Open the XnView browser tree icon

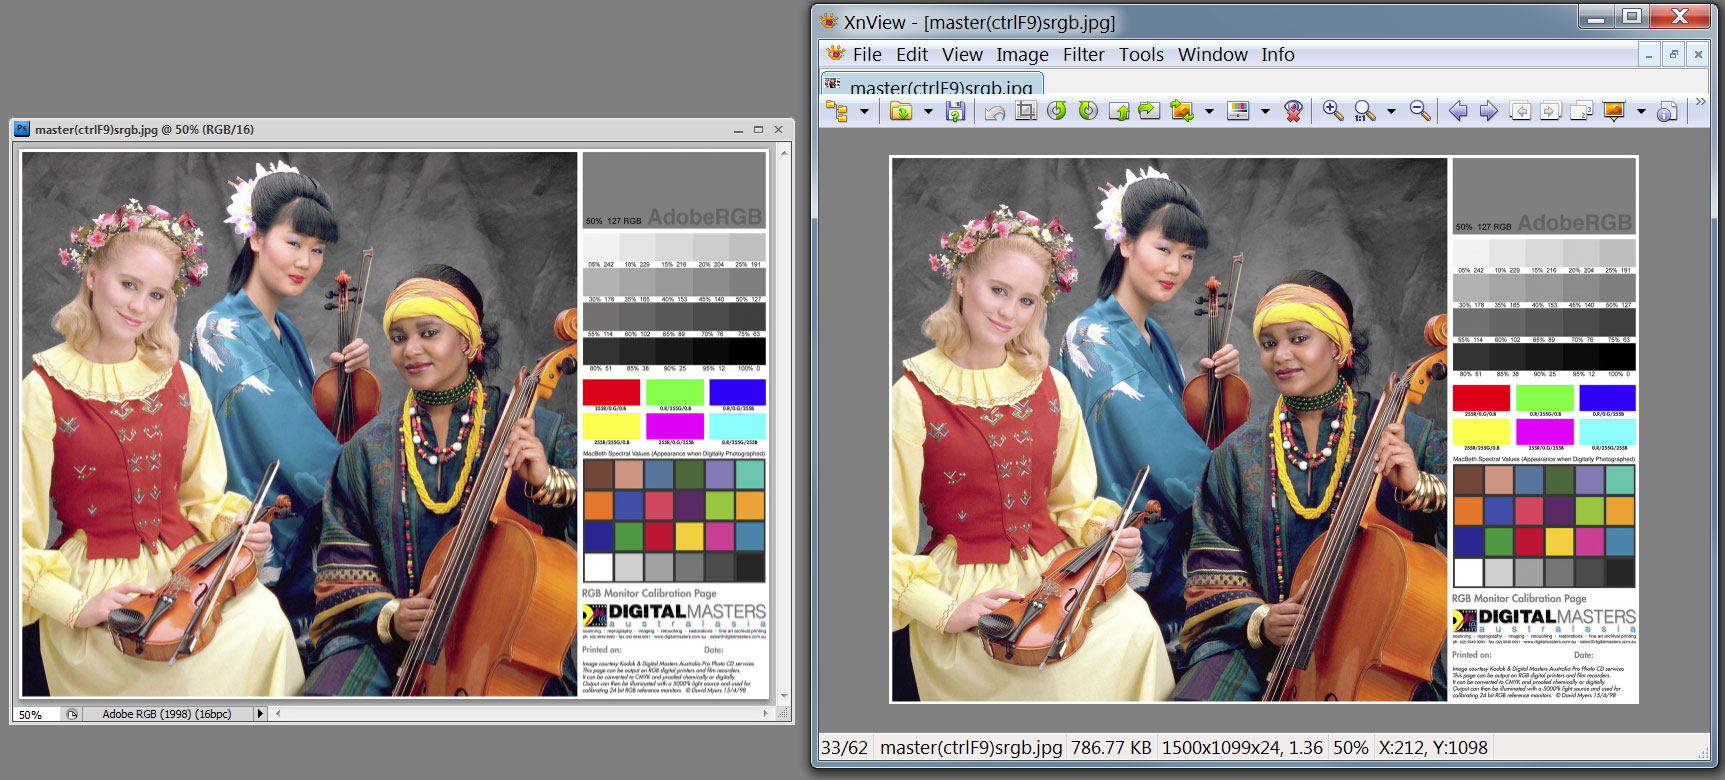coord(837,112)
